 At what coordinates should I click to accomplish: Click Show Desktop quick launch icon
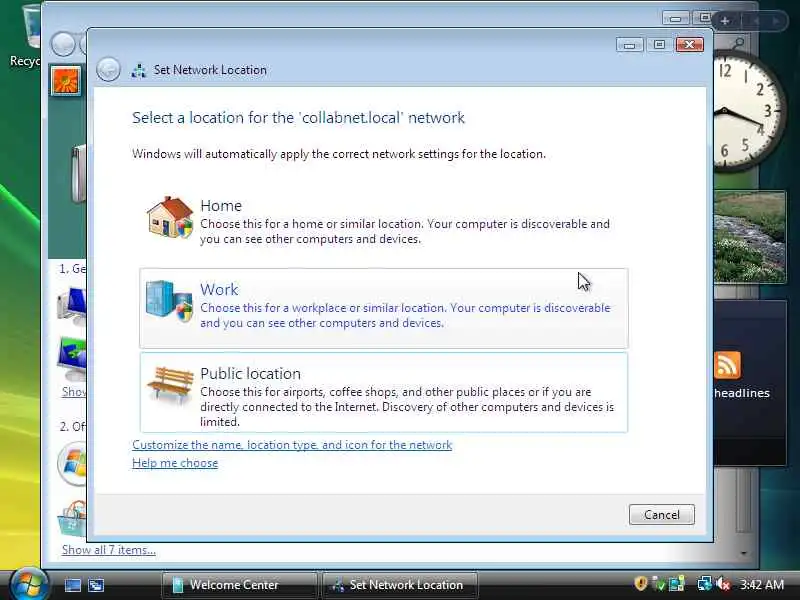(x=72, y=585)
